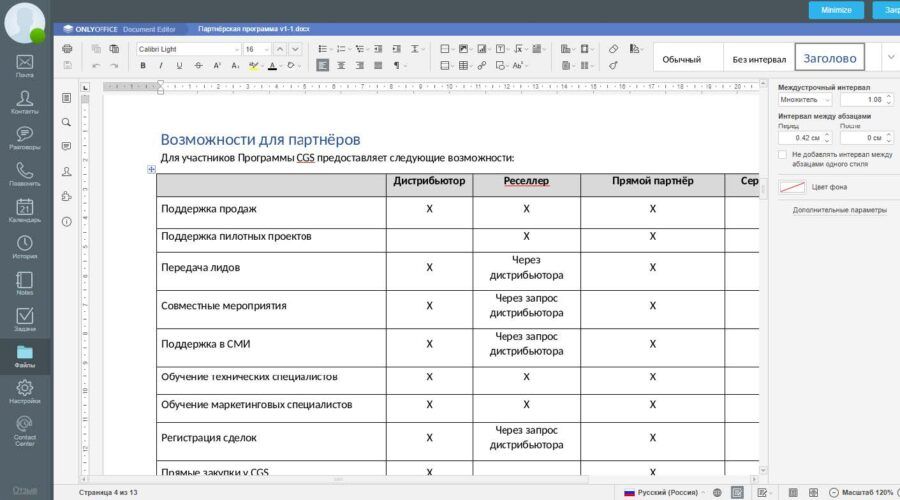Open the comments panel icon
900x500 pixels.
pyautogui.click(x=67, y=146)
